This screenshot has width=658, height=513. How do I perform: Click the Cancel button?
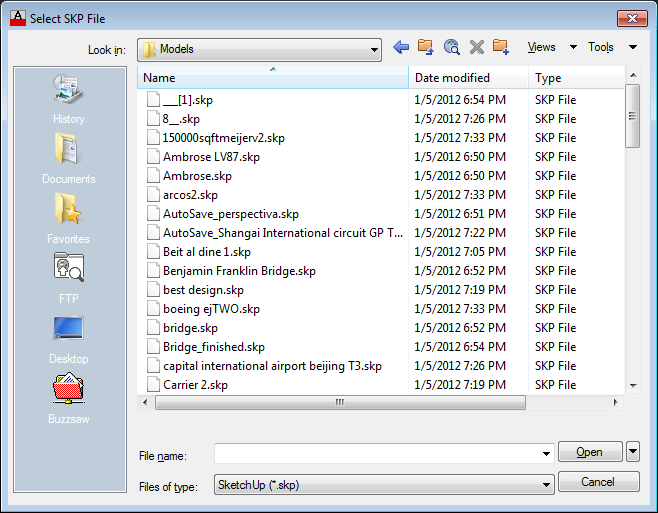coord(598,482)
